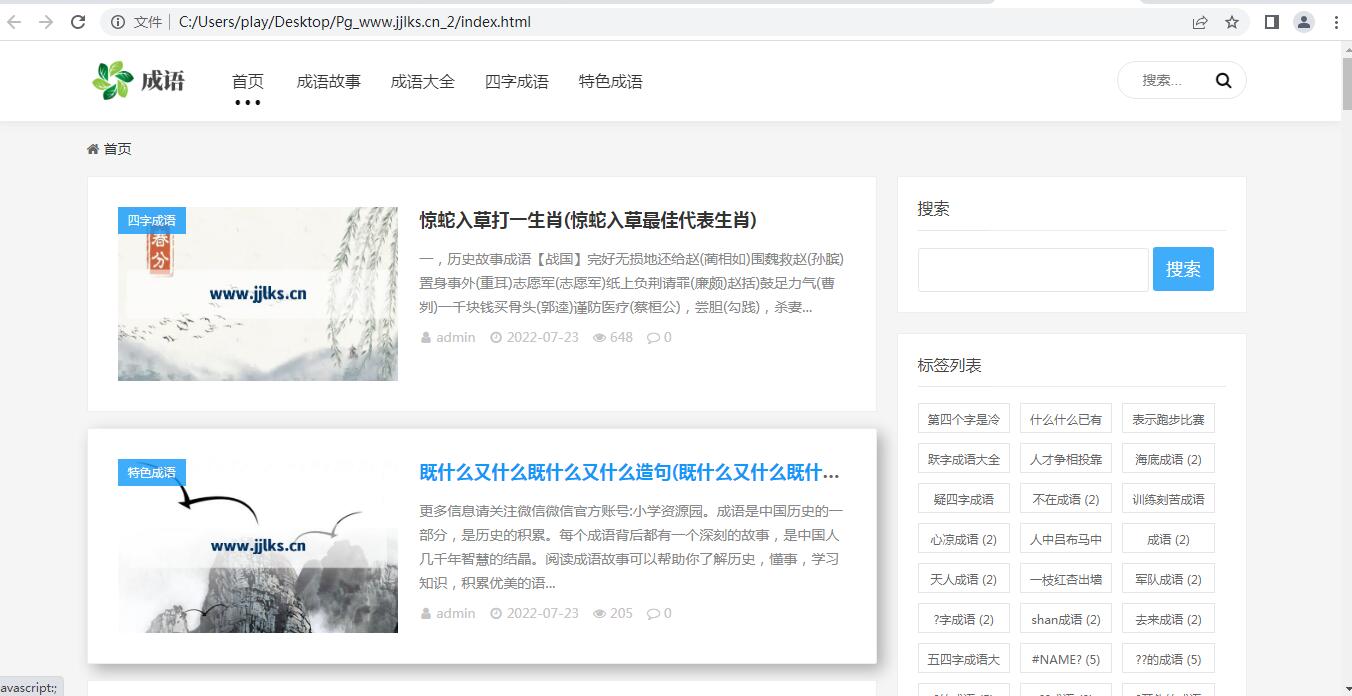Select the 一枝红杏出墙 tag
This screenshot has width=1352, height=696.
coord(1066,579)
